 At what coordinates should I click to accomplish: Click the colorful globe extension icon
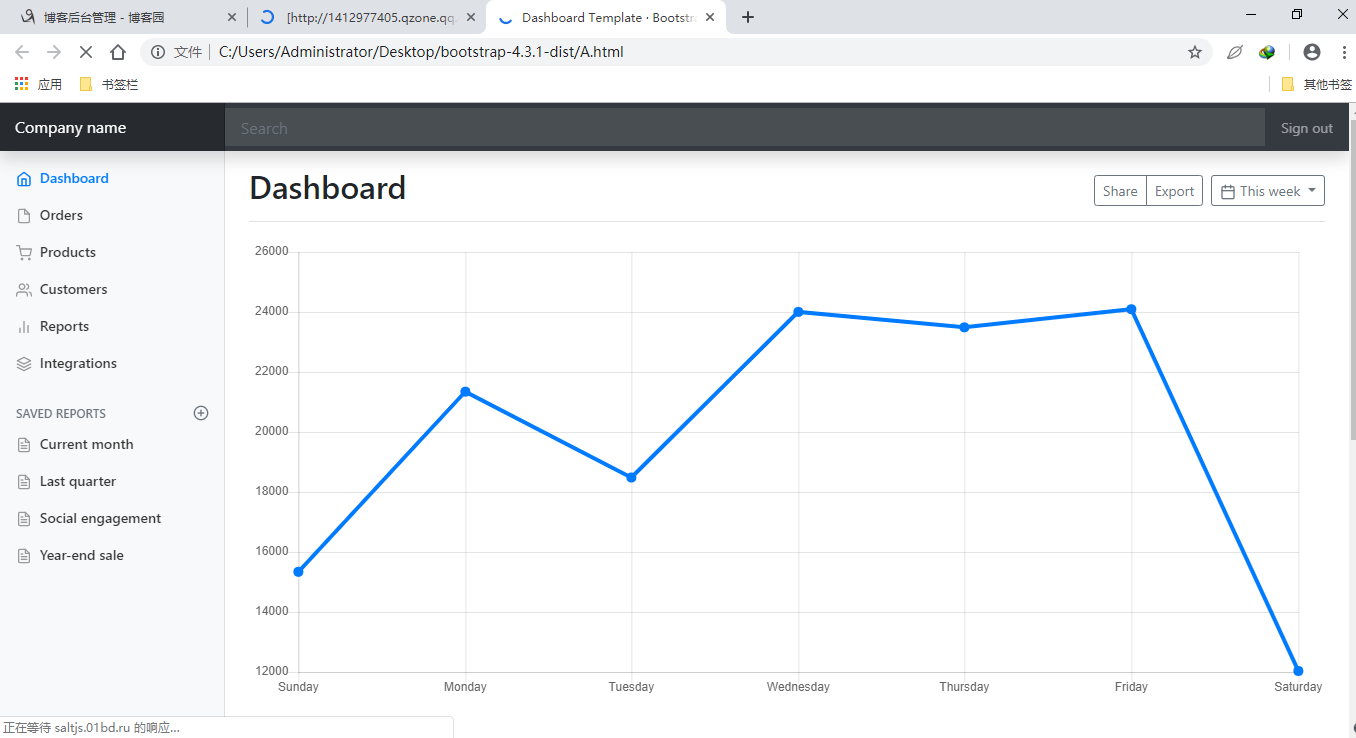[1267, 52]
